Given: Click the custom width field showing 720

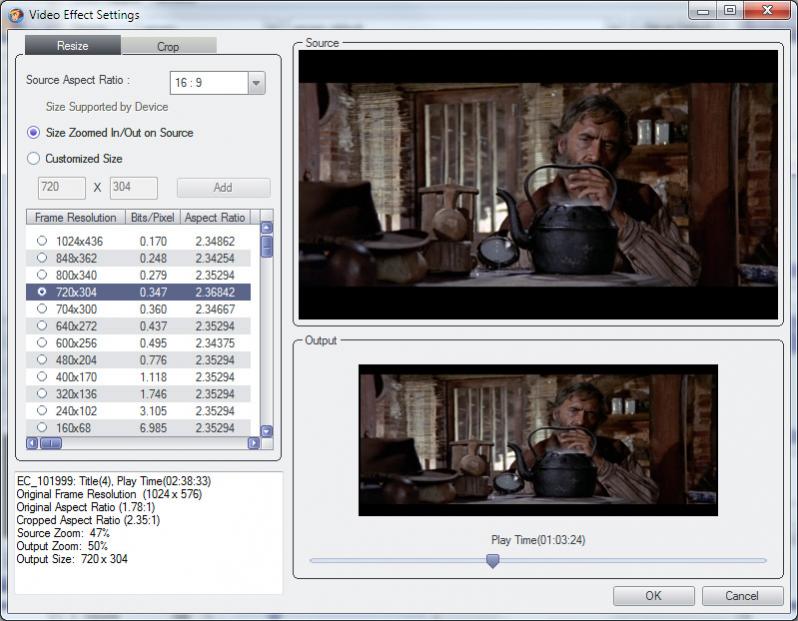Looking at the screenshot, I should pos(61,187).
